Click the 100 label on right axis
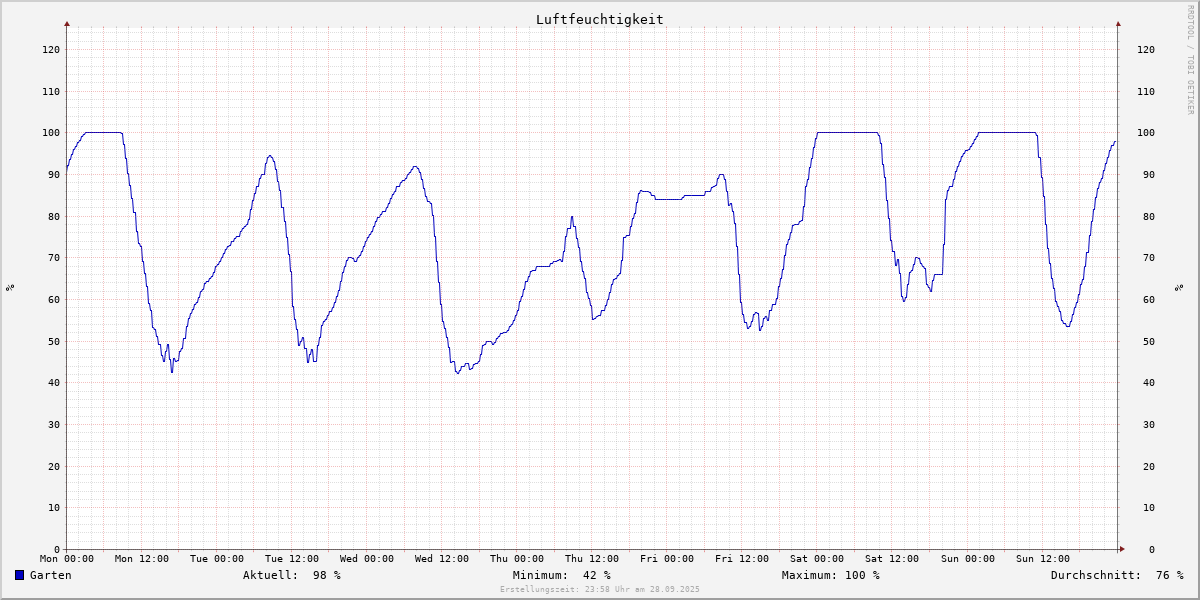The width and height of the screenshot is (1200, 600). click(1146, 133)
